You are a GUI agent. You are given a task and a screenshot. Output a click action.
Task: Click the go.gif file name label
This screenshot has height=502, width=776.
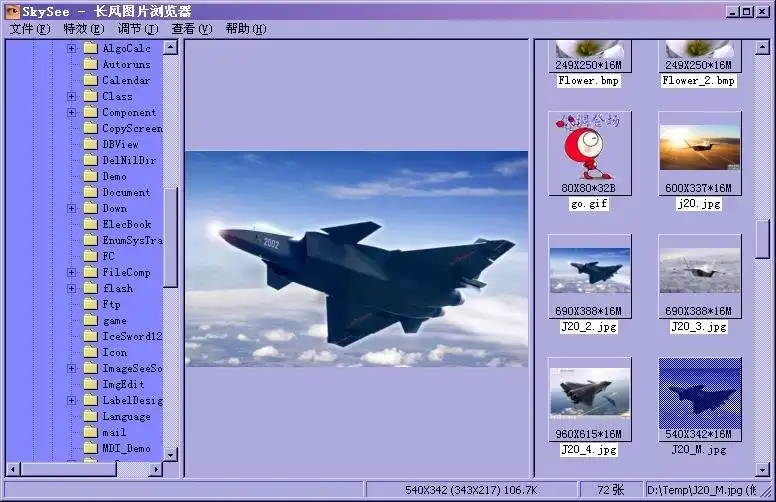click(589, 203)
